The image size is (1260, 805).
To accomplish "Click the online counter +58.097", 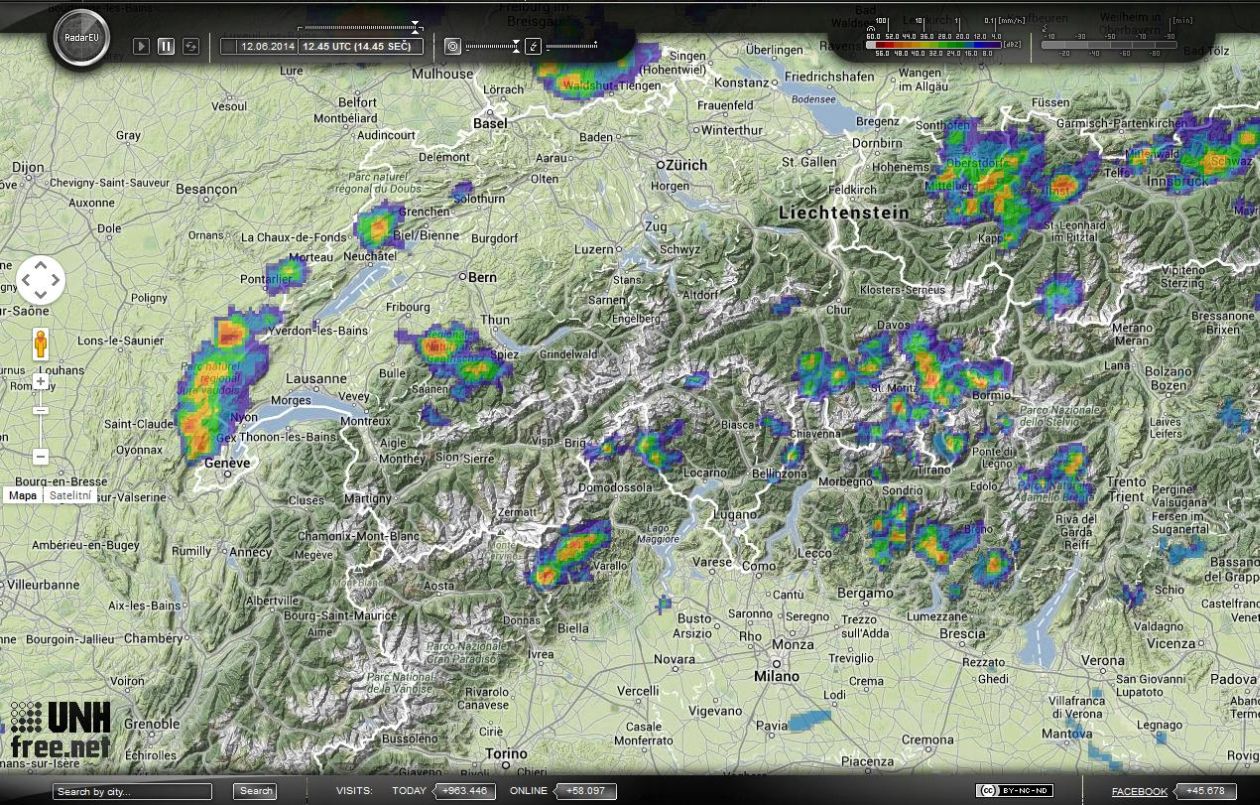I will click(583, 791).
